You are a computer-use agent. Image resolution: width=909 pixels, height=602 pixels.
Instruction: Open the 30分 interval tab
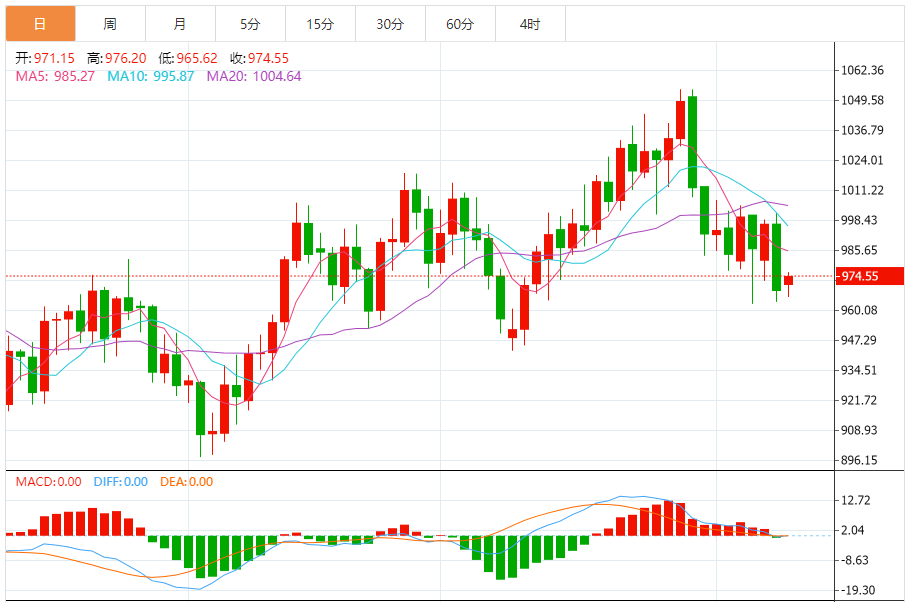point(390,24)
